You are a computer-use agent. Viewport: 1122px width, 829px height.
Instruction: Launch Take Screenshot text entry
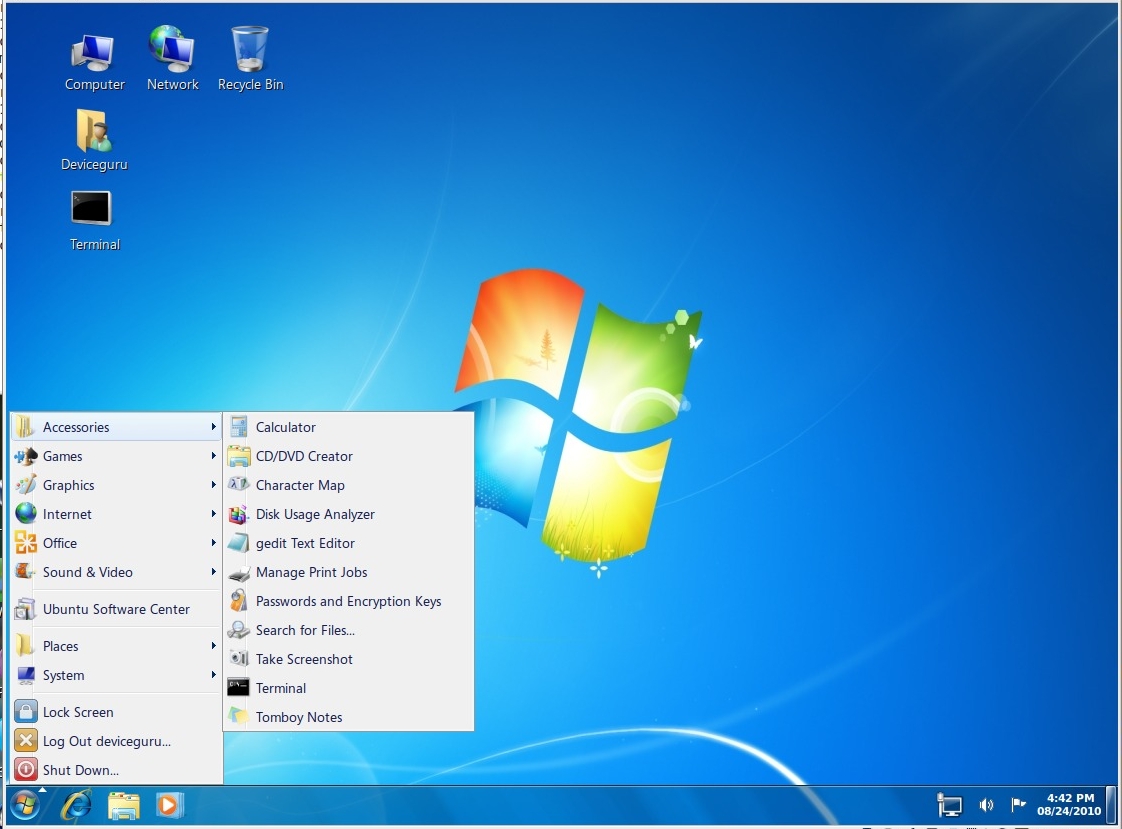(304, 659)
